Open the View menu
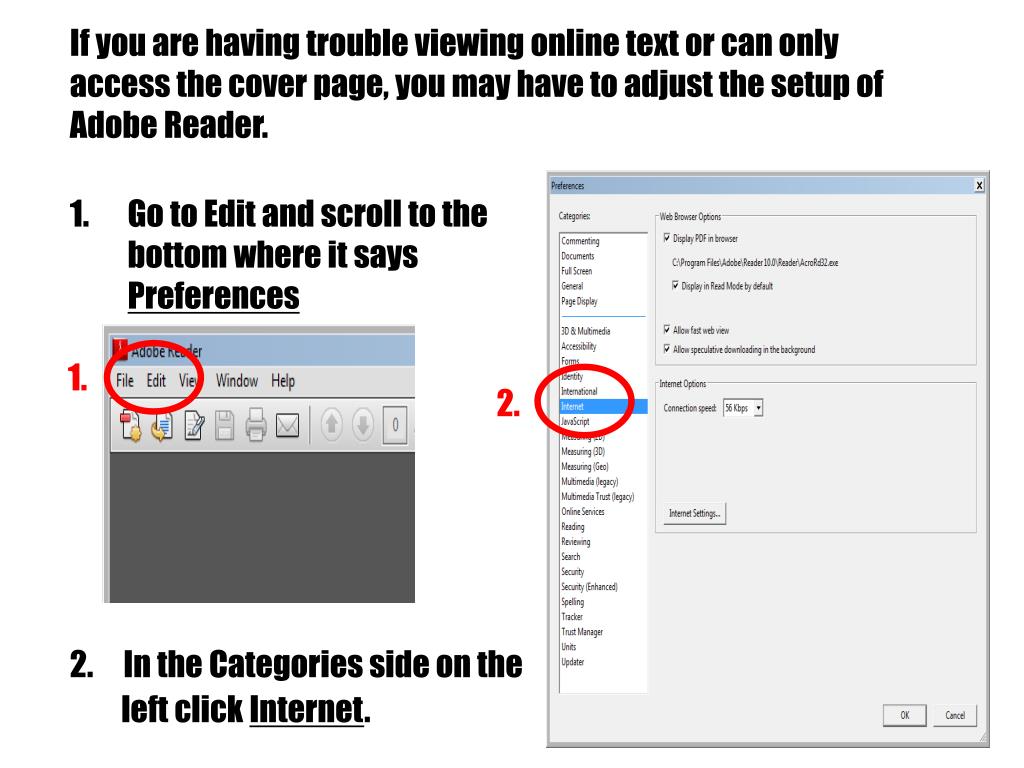This screenshot has height=768, width=1024. (x=188, y=381)
